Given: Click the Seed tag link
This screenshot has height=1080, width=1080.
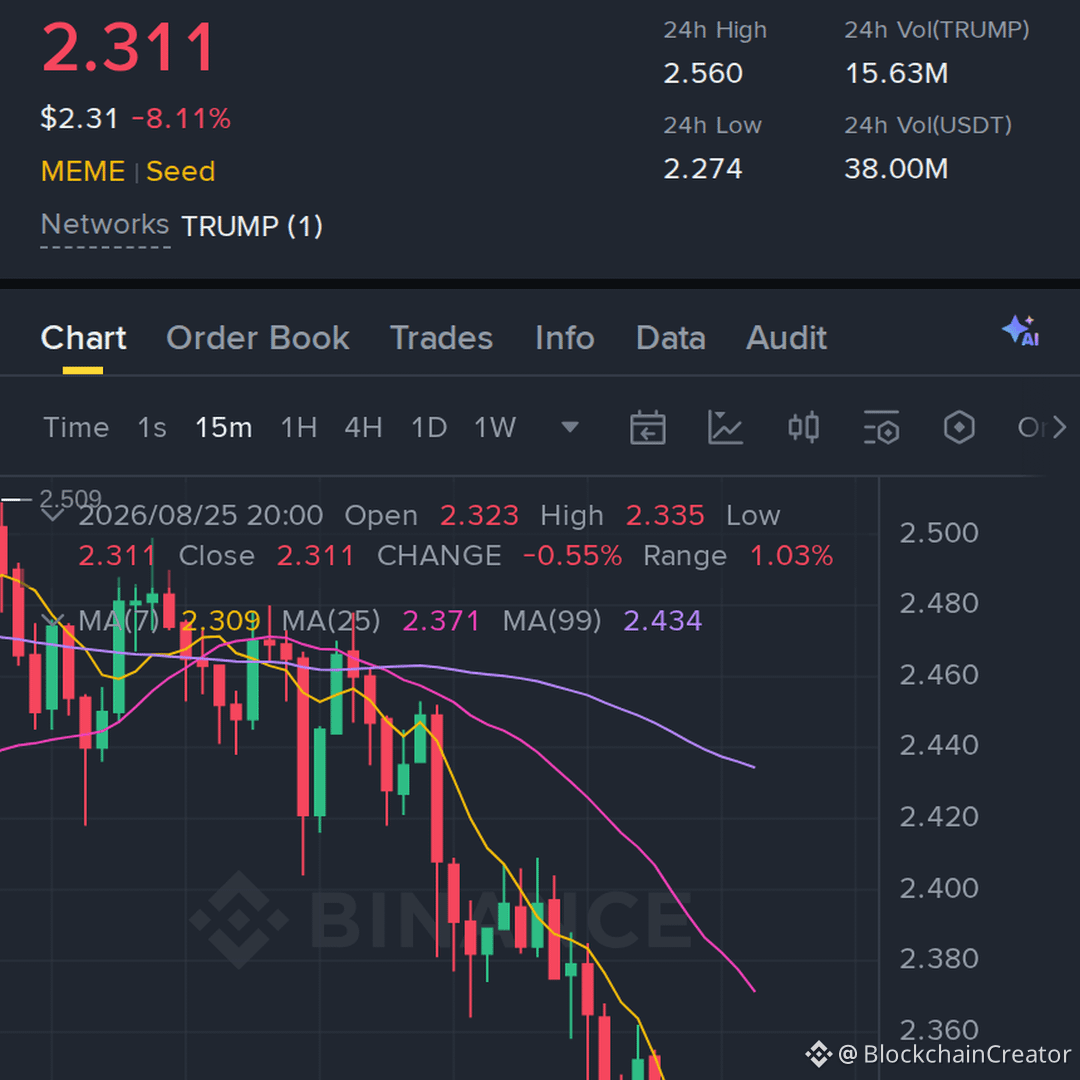Looking at the screenshot, I should pyautogui.click(x=180, y=171).
